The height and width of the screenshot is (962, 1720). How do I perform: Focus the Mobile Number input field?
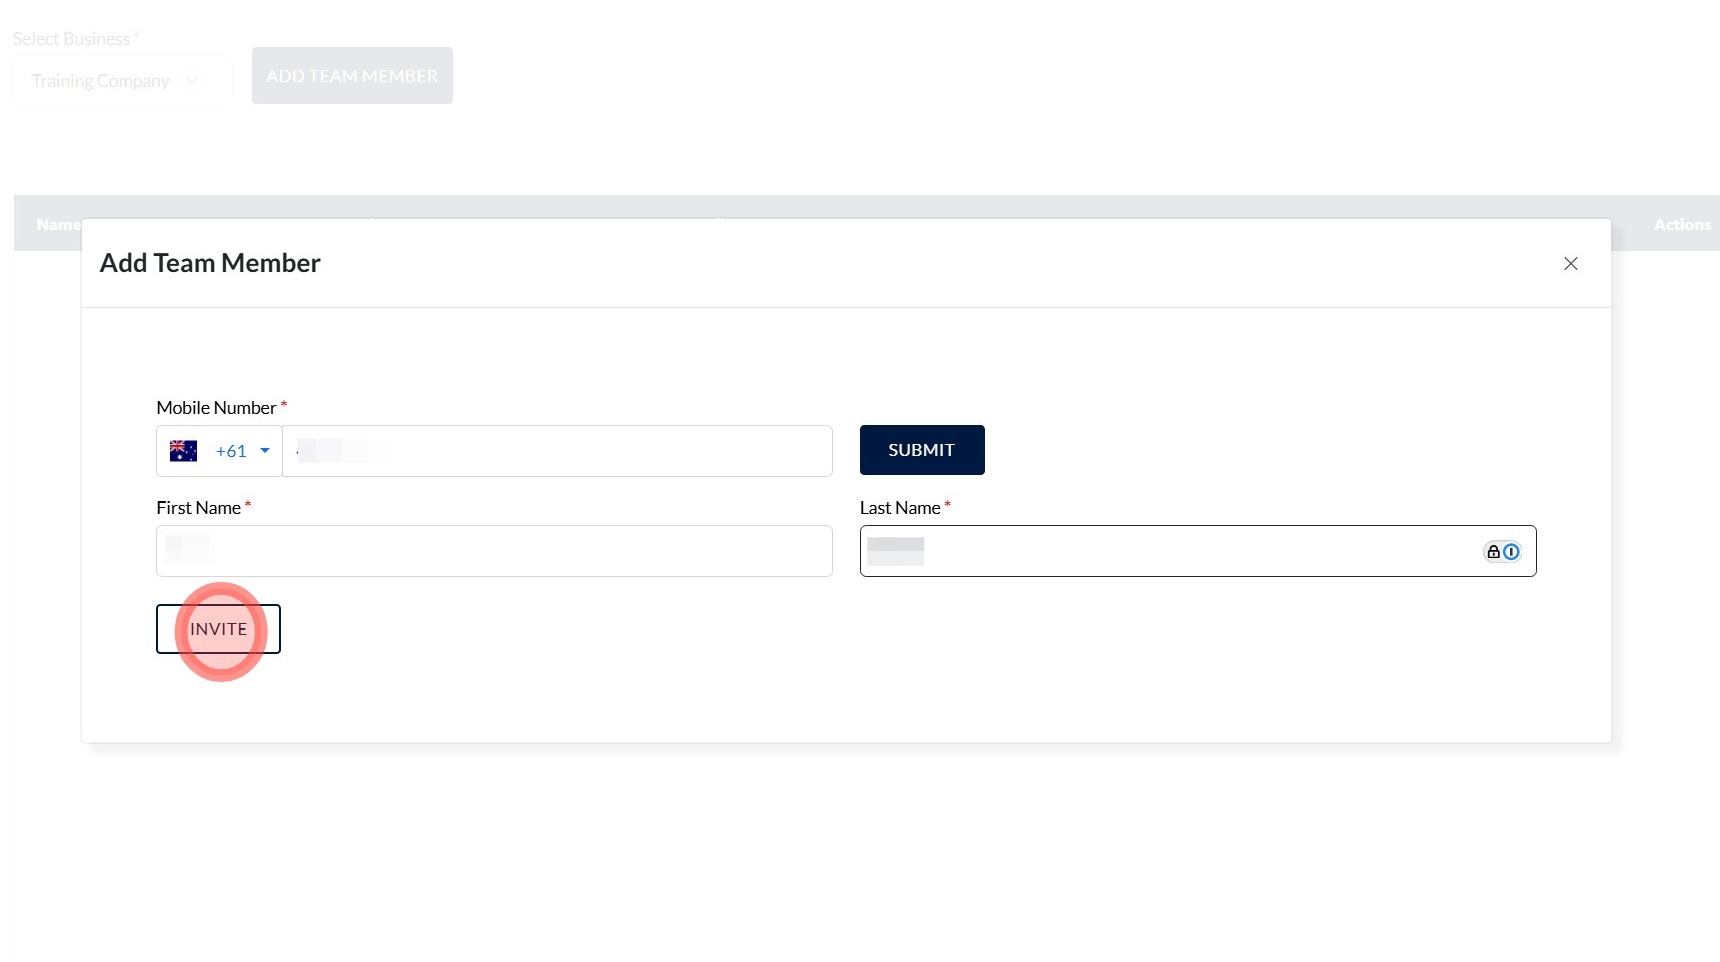pos(557,451)
